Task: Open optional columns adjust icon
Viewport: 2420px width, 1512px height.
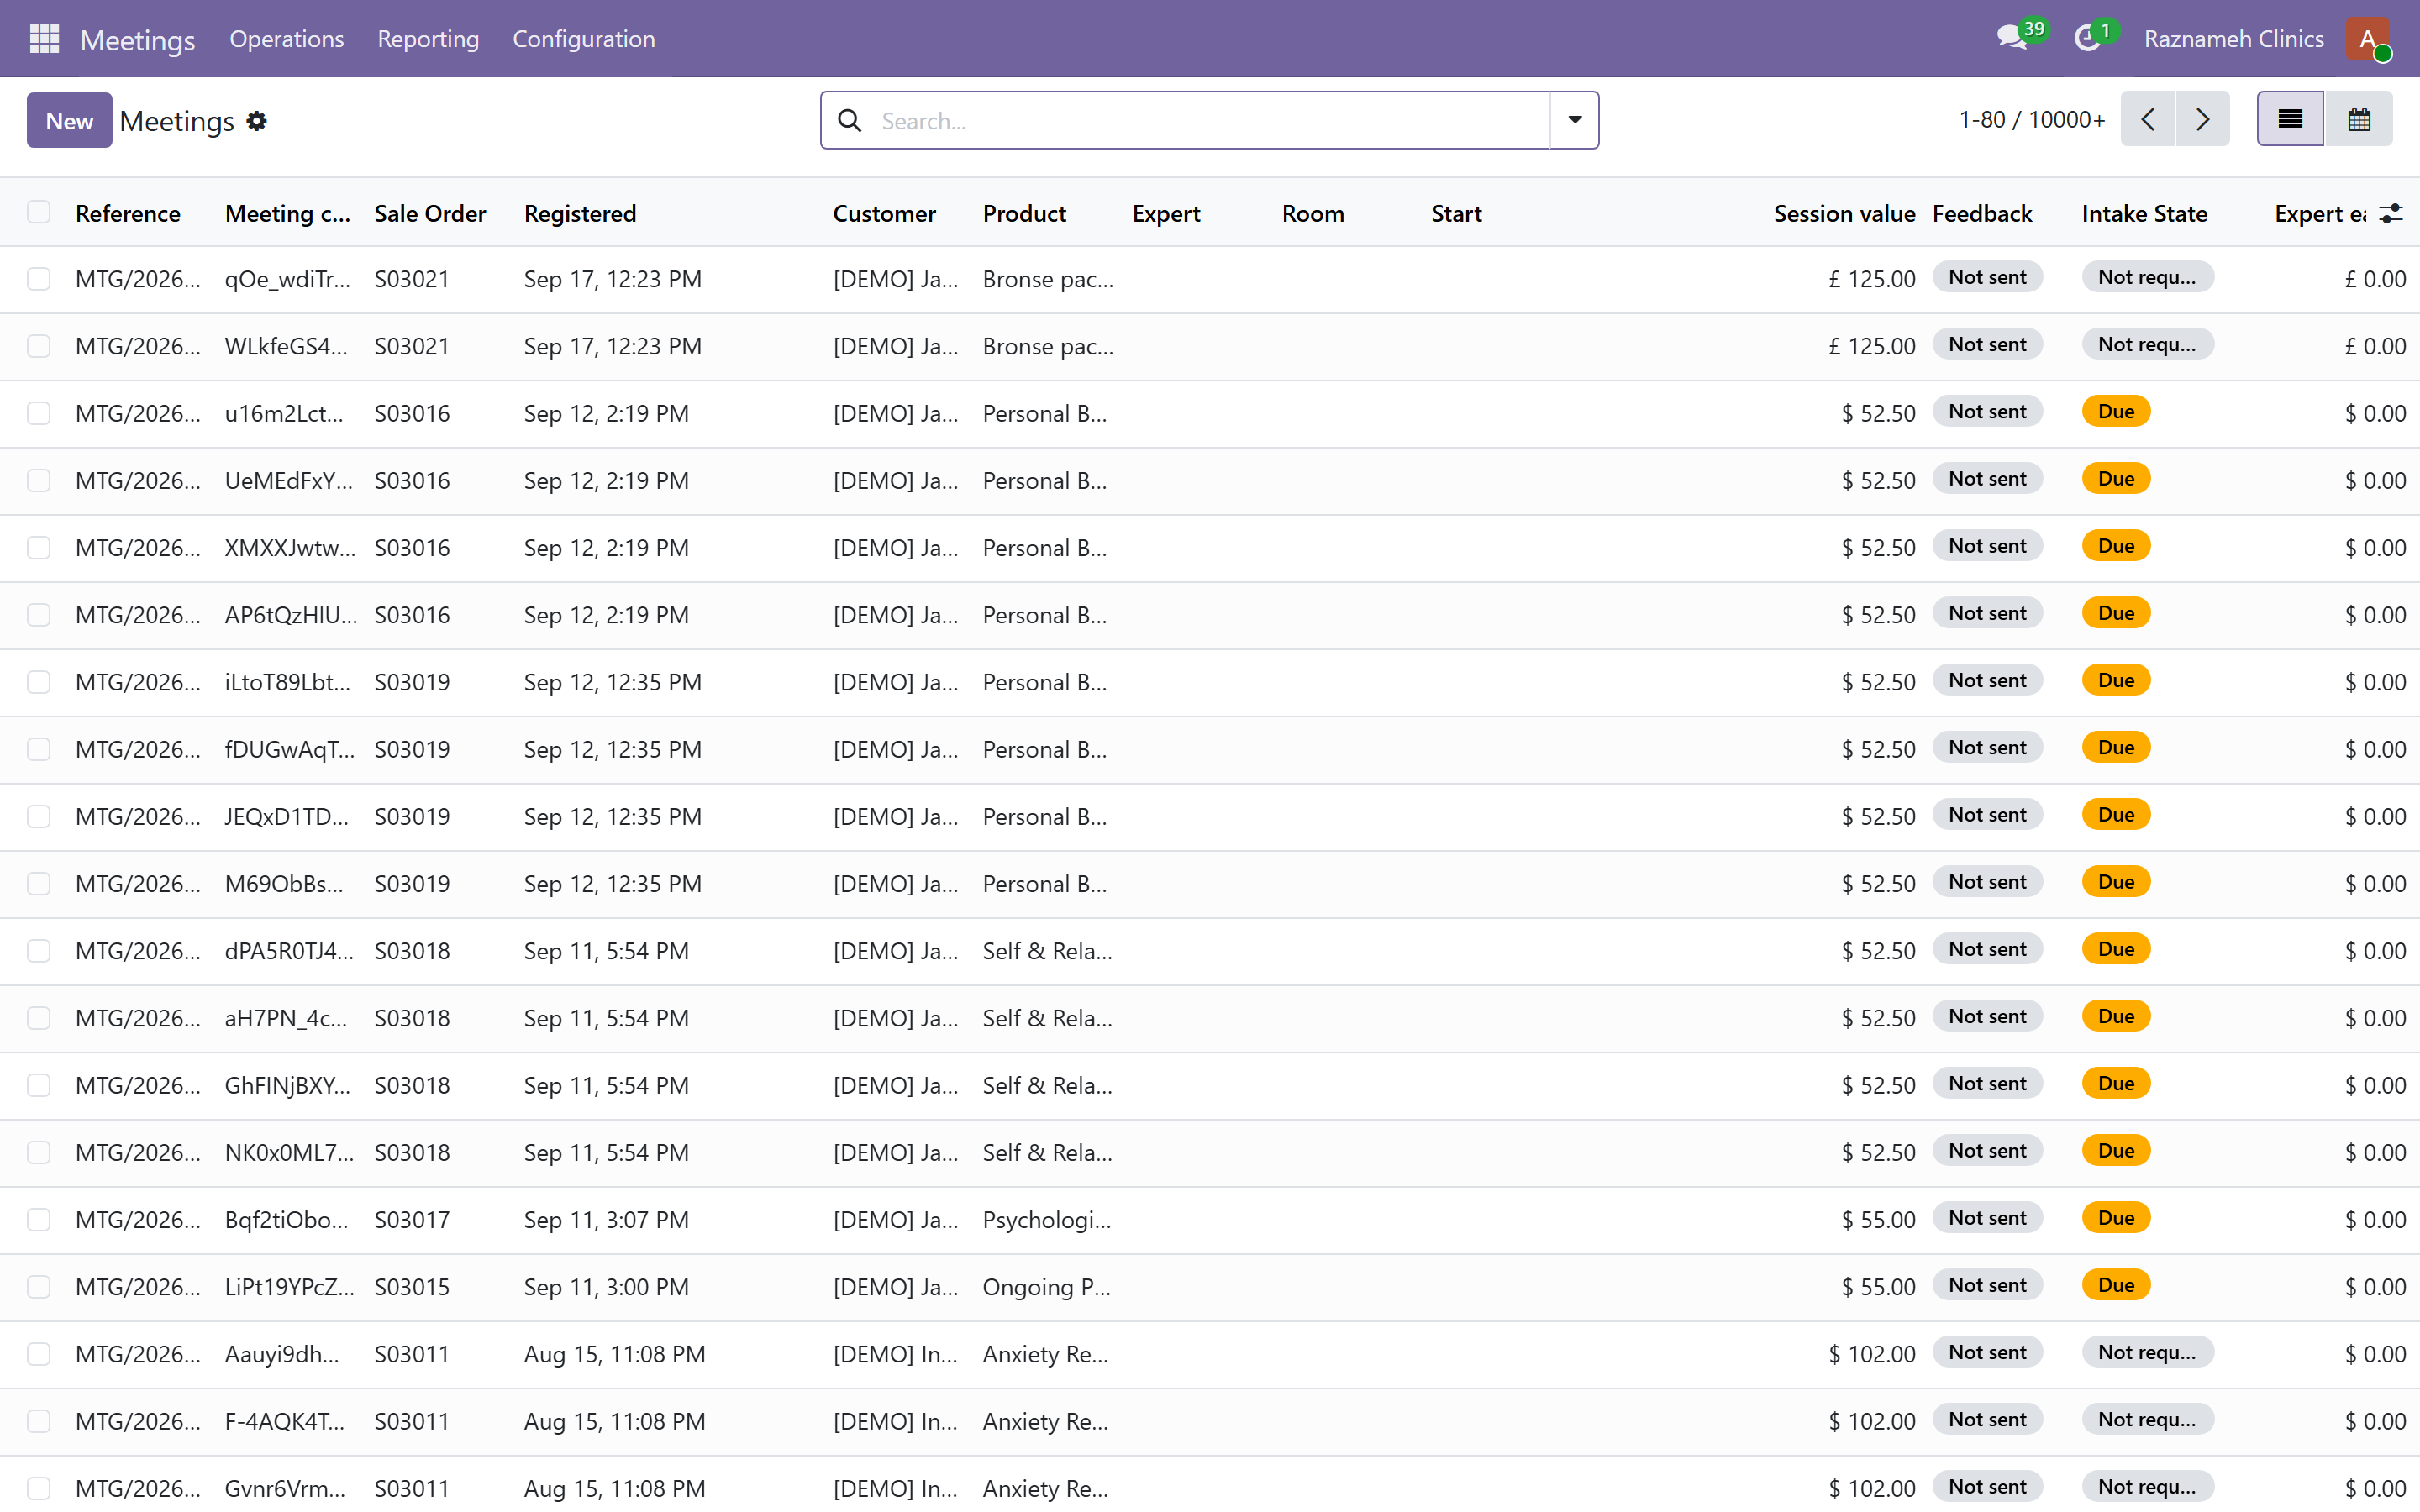Action: (x=2391, y=213)
